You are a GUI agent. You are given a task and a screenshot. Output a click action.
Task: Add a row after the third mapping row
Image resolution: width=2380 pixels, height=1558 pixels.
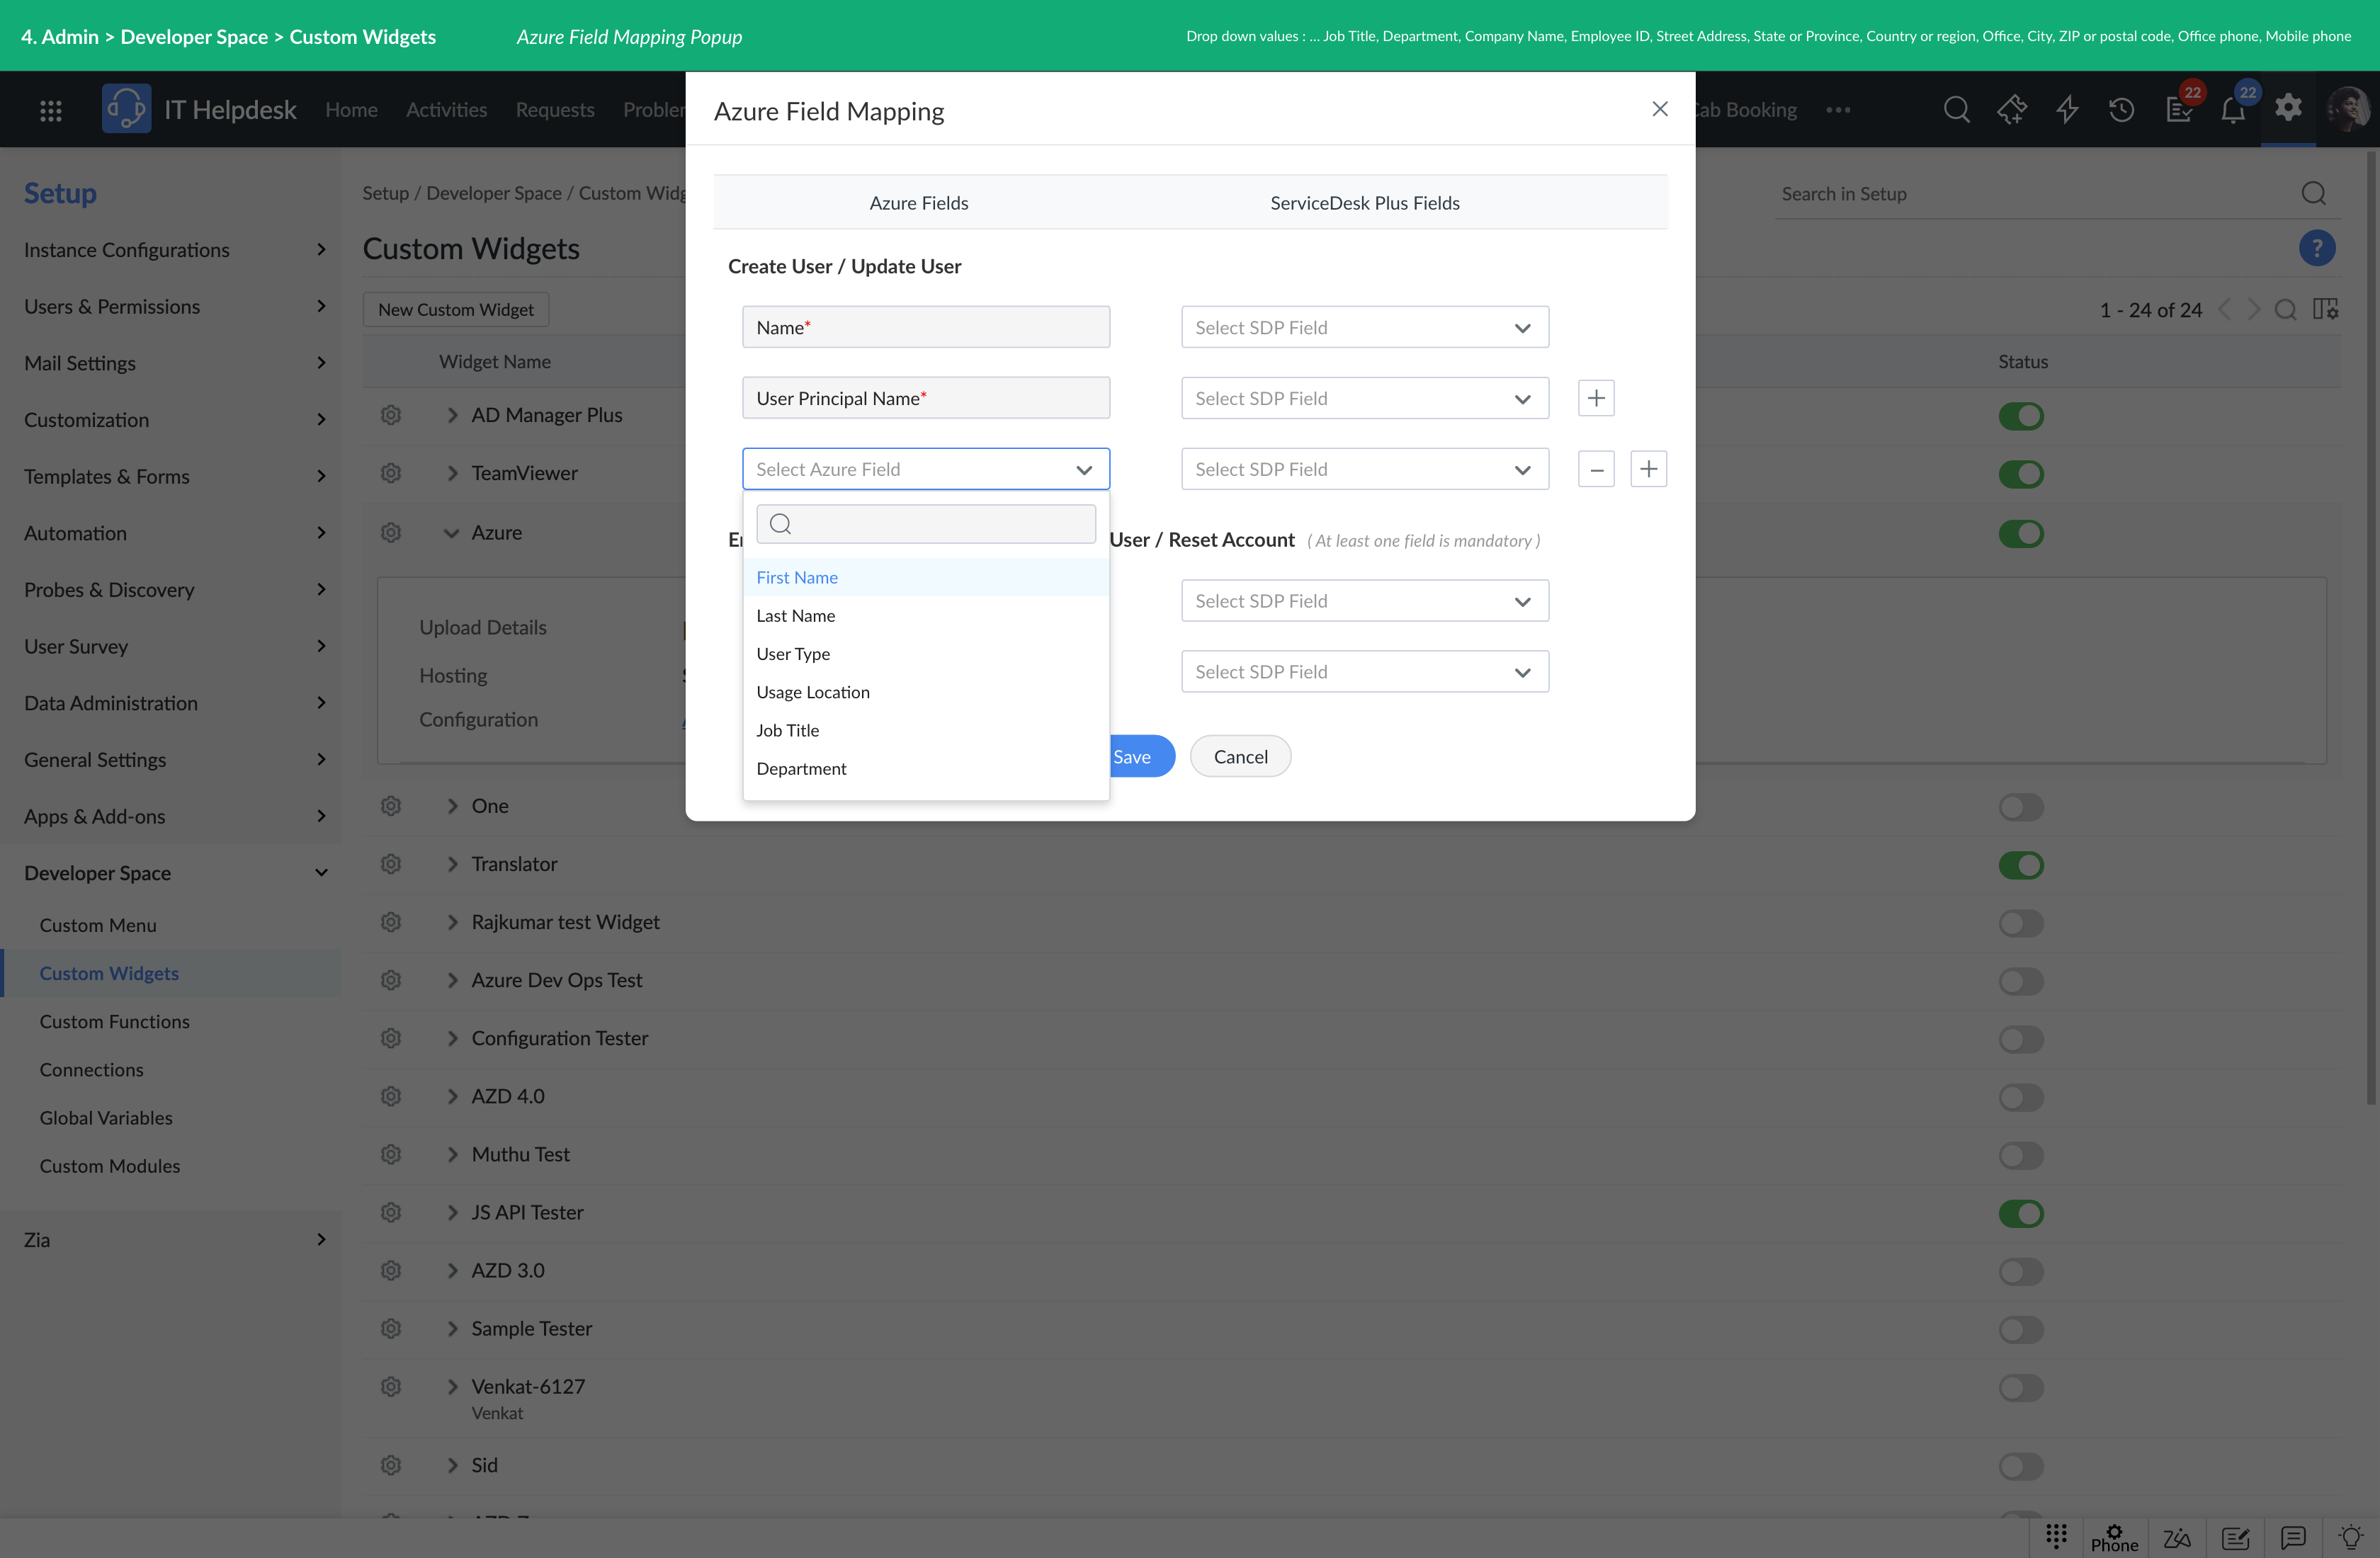pos(1649,469)
